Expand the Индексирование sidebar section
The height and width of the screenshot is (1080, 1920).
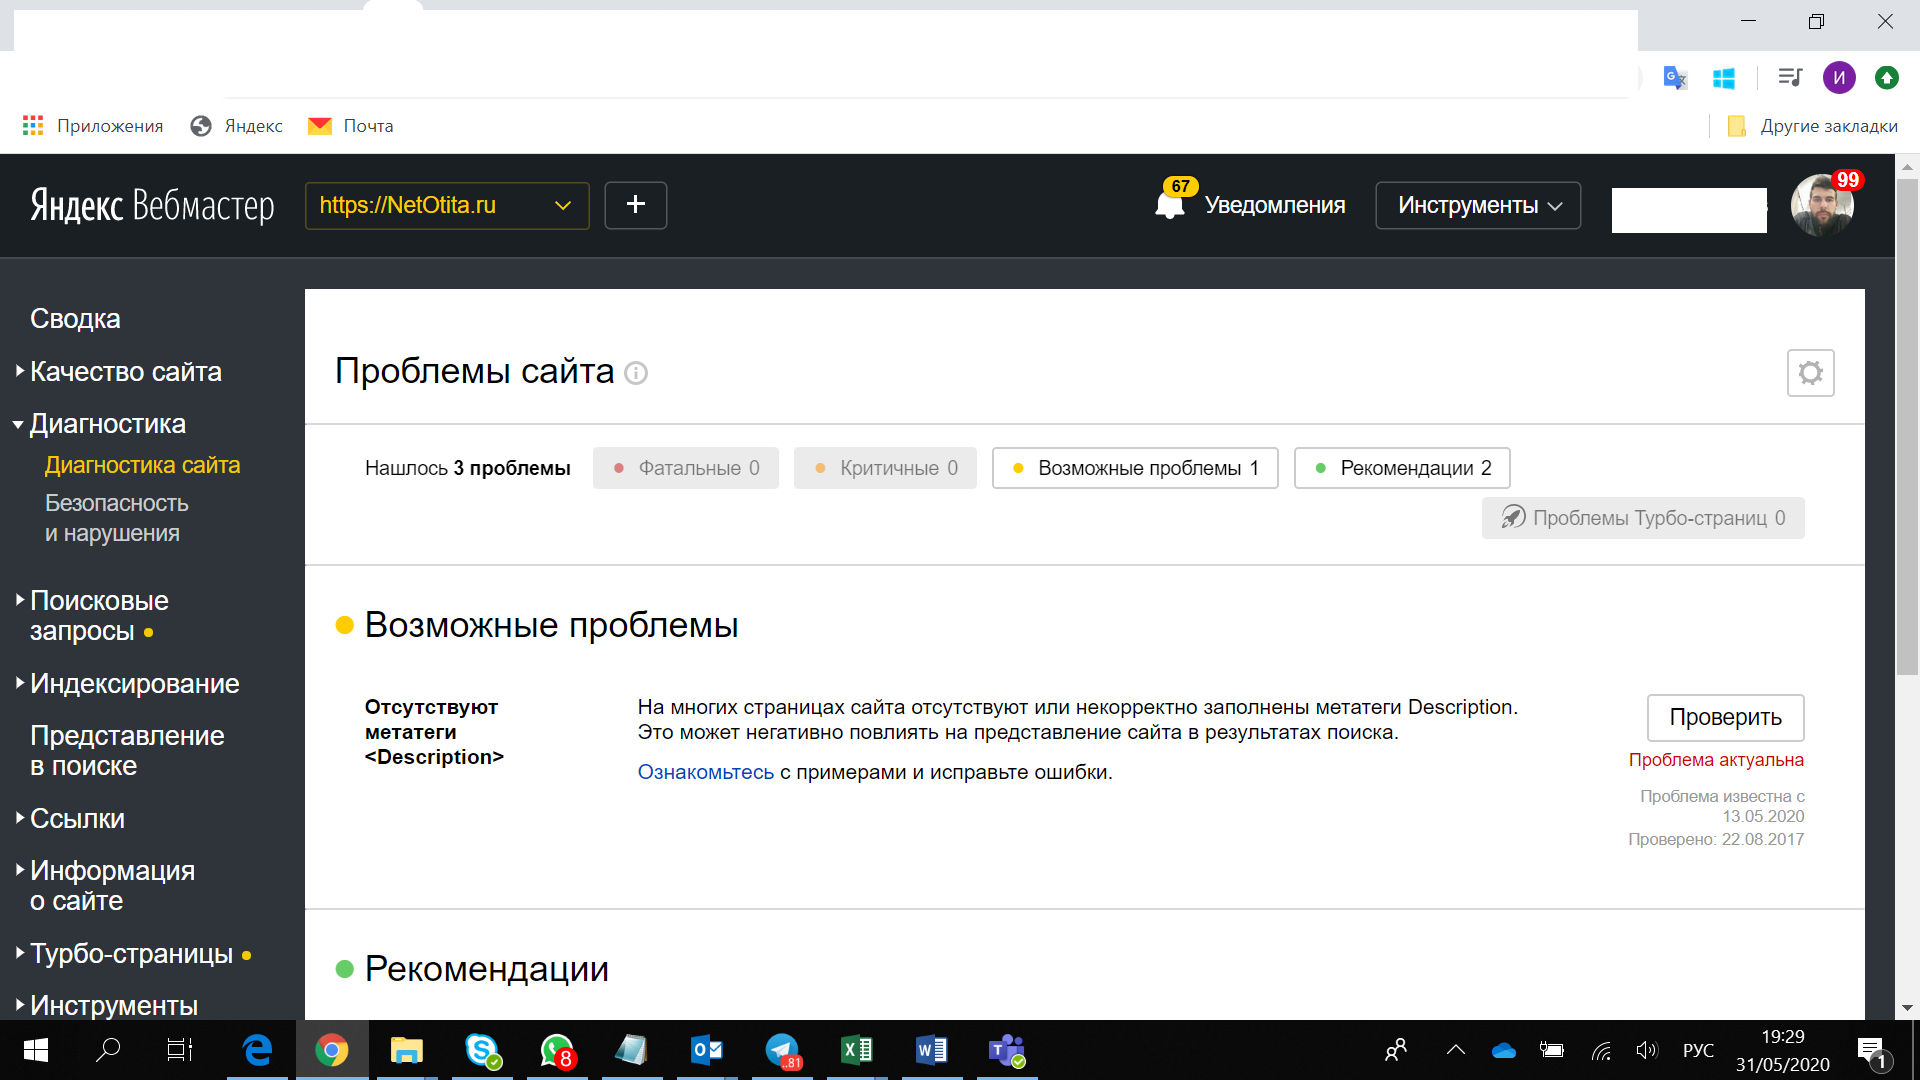(134, 683)
